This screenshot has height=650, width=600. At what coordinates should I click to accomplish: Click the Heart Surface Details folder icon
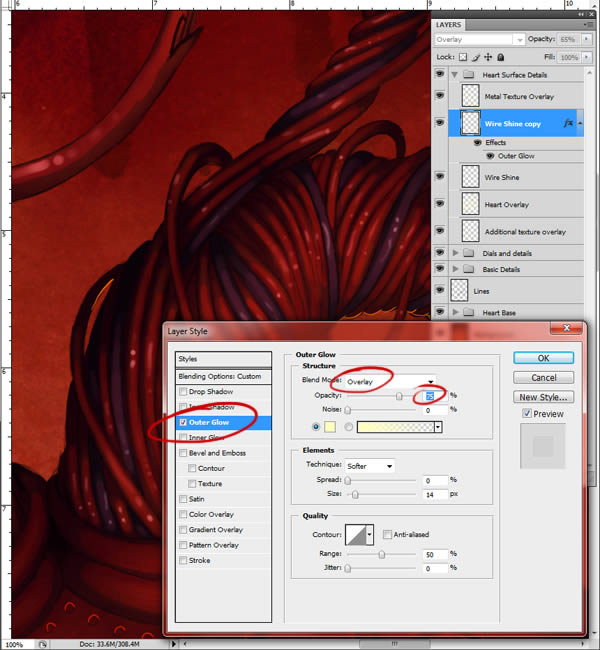click(469, 75)
